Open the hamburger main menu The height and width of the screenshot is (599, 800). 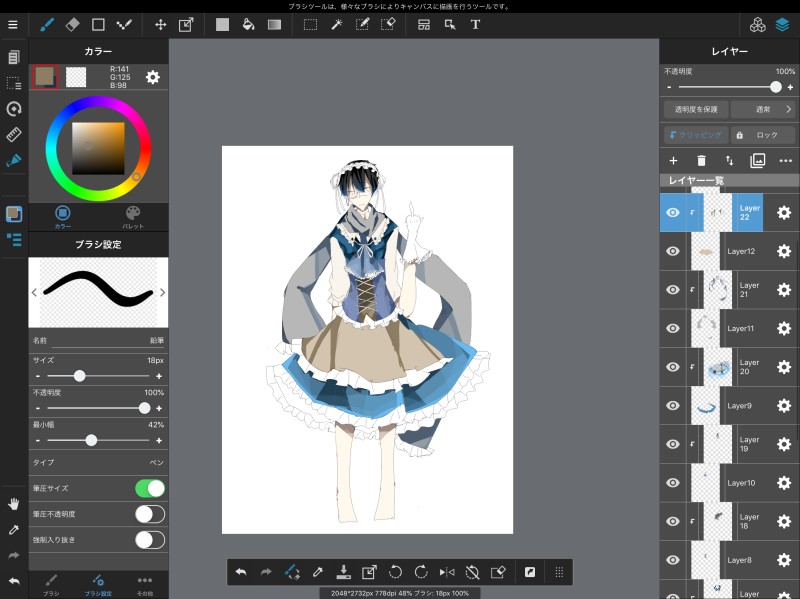(x=13, y=24)
